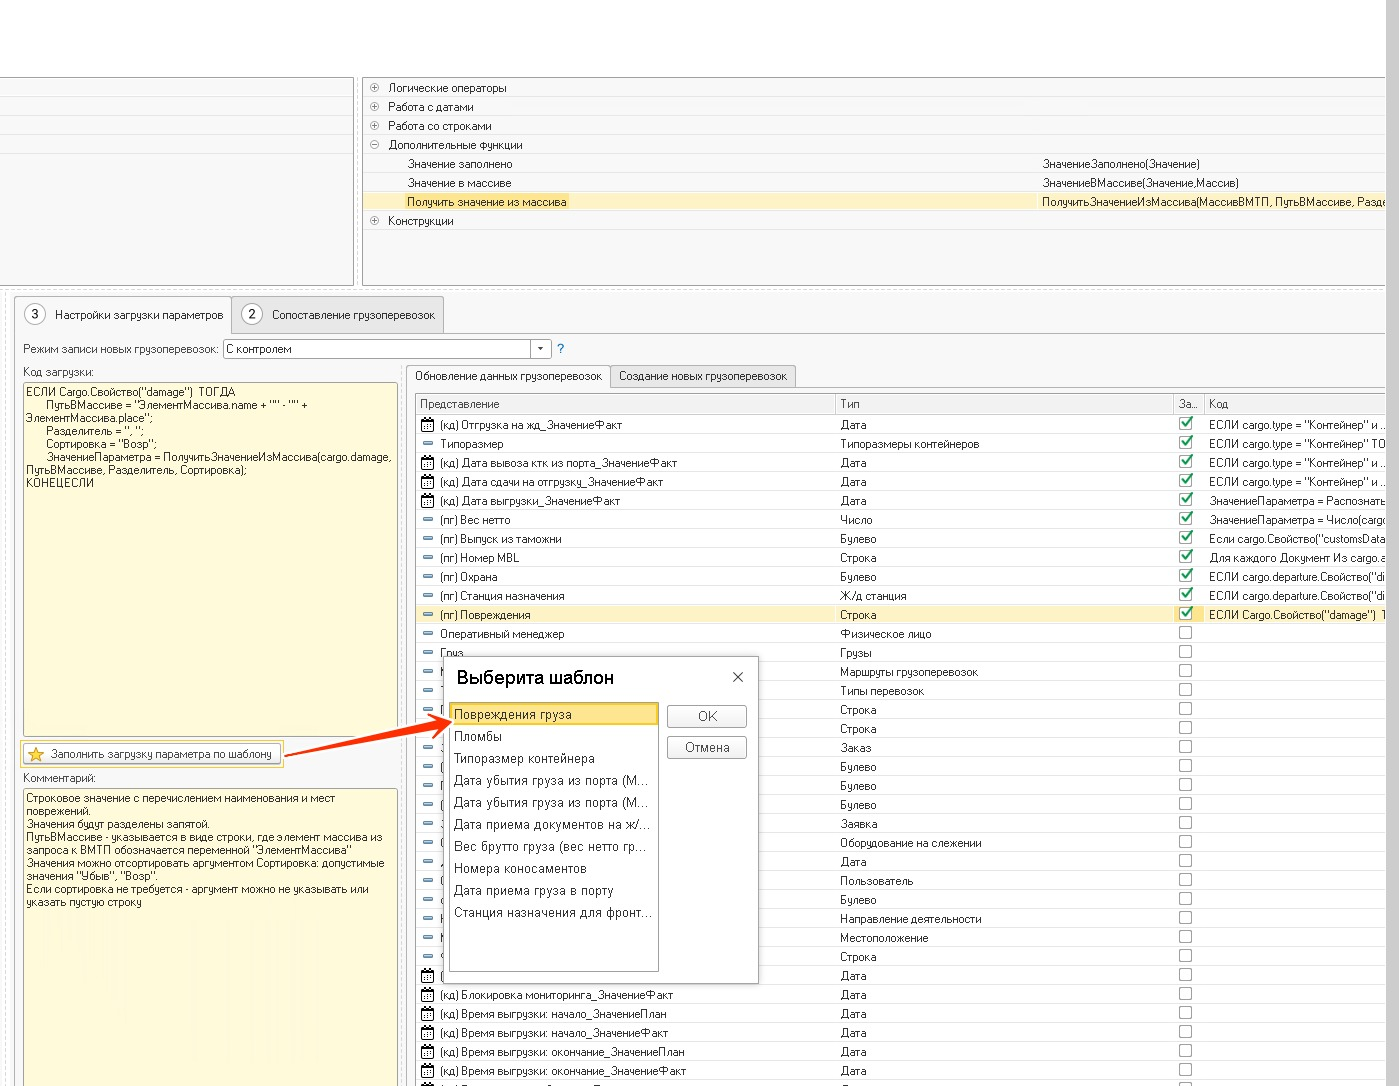Screen dimensions: 1399x1086
Task: Click the 'Отмена' button
Action: point(707,747)
